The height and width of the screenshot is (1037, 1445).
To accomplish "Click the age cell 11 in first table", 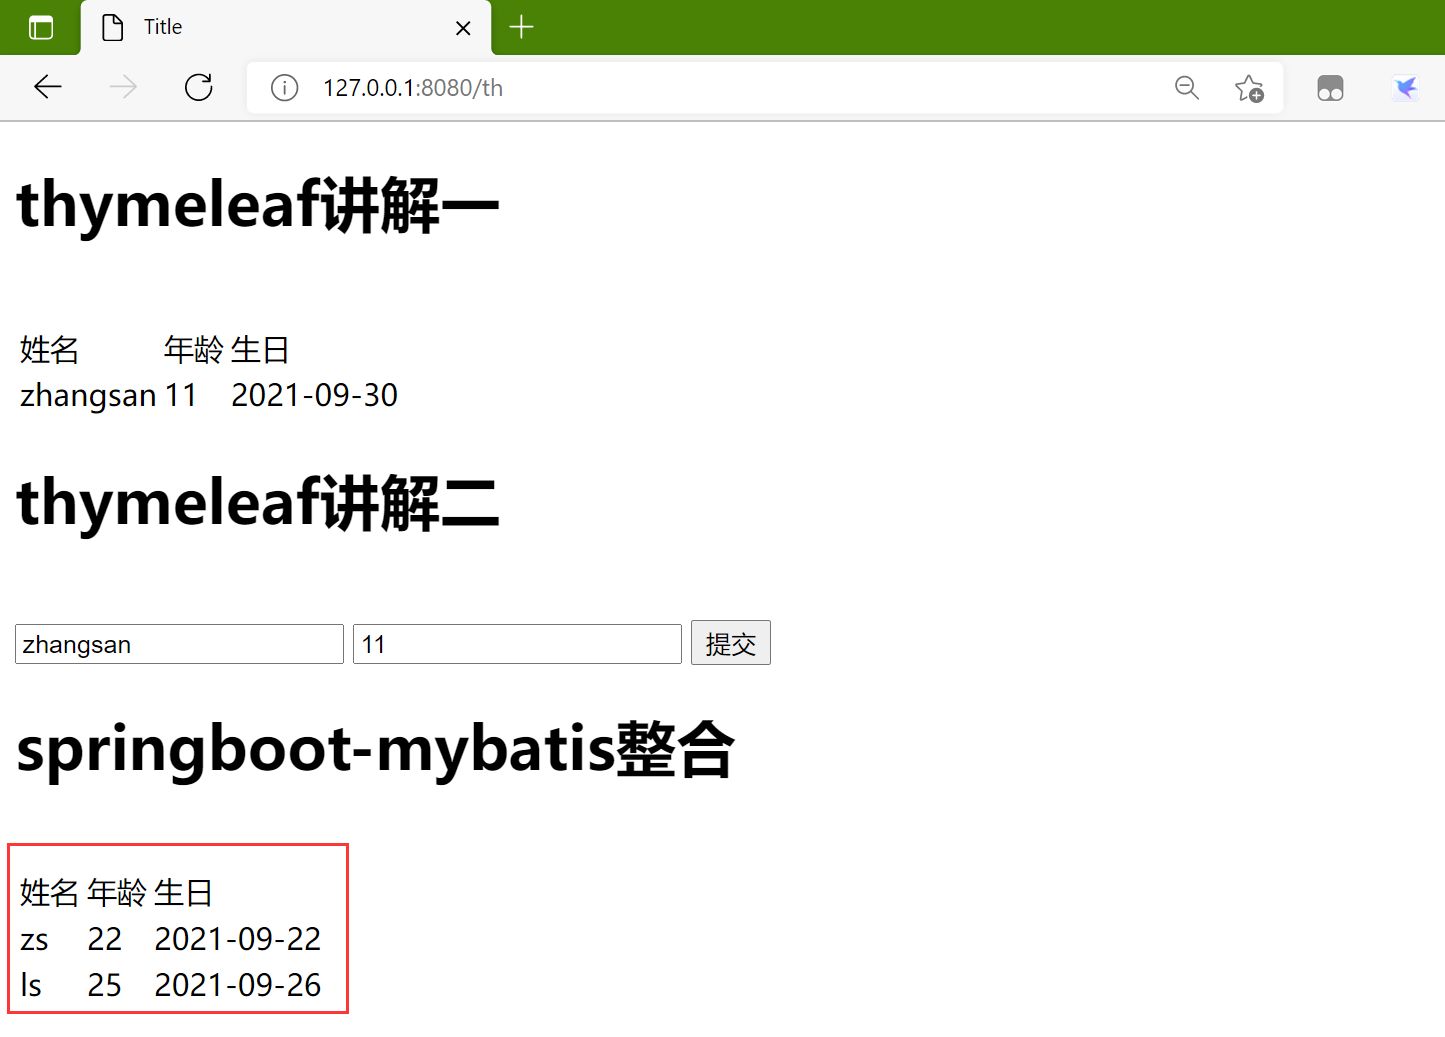I will [x=181, y=395].
